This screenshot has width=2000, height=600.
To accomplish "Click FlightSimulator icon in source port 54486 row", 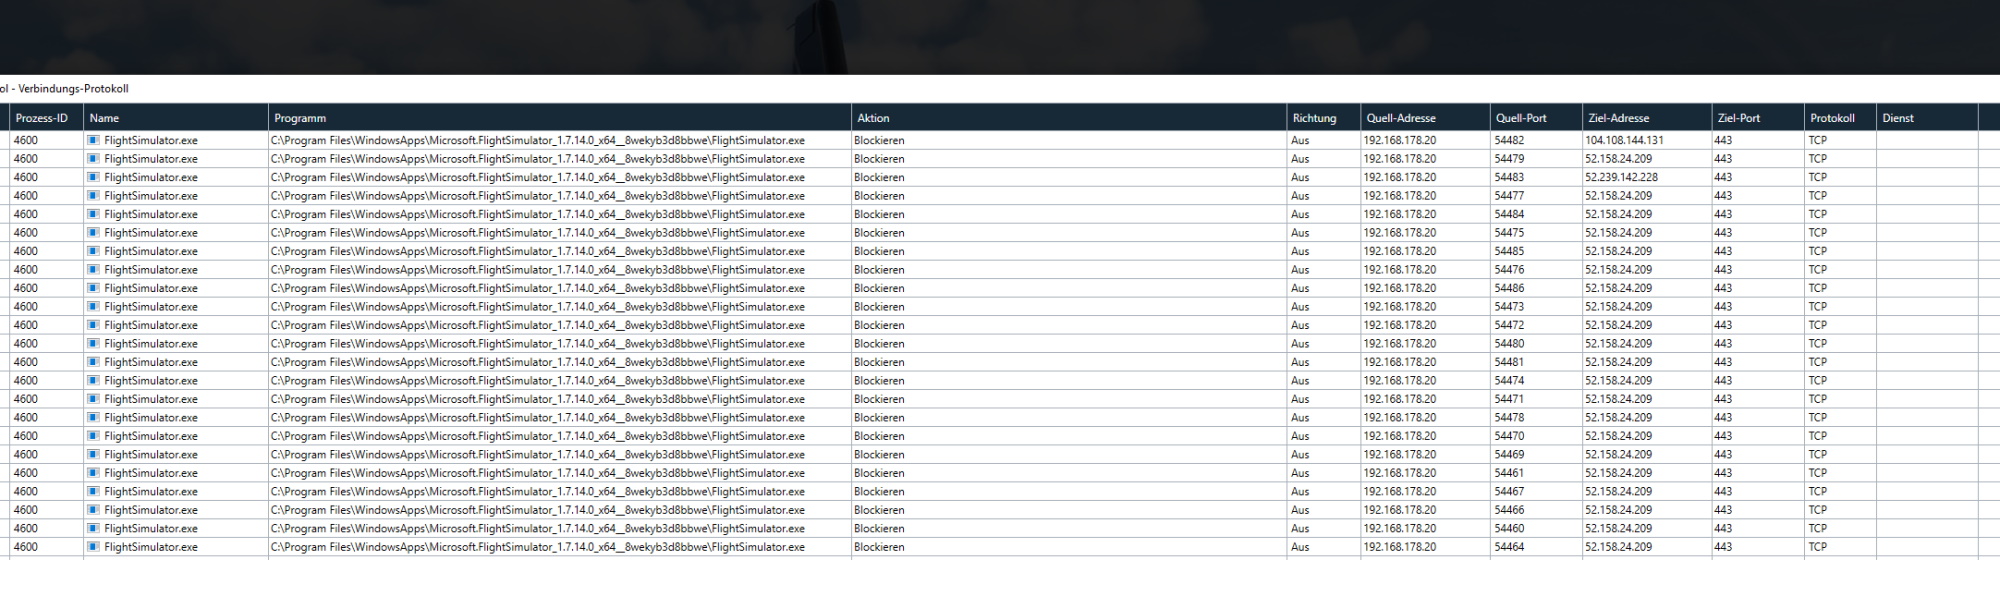I will point(93,288).
